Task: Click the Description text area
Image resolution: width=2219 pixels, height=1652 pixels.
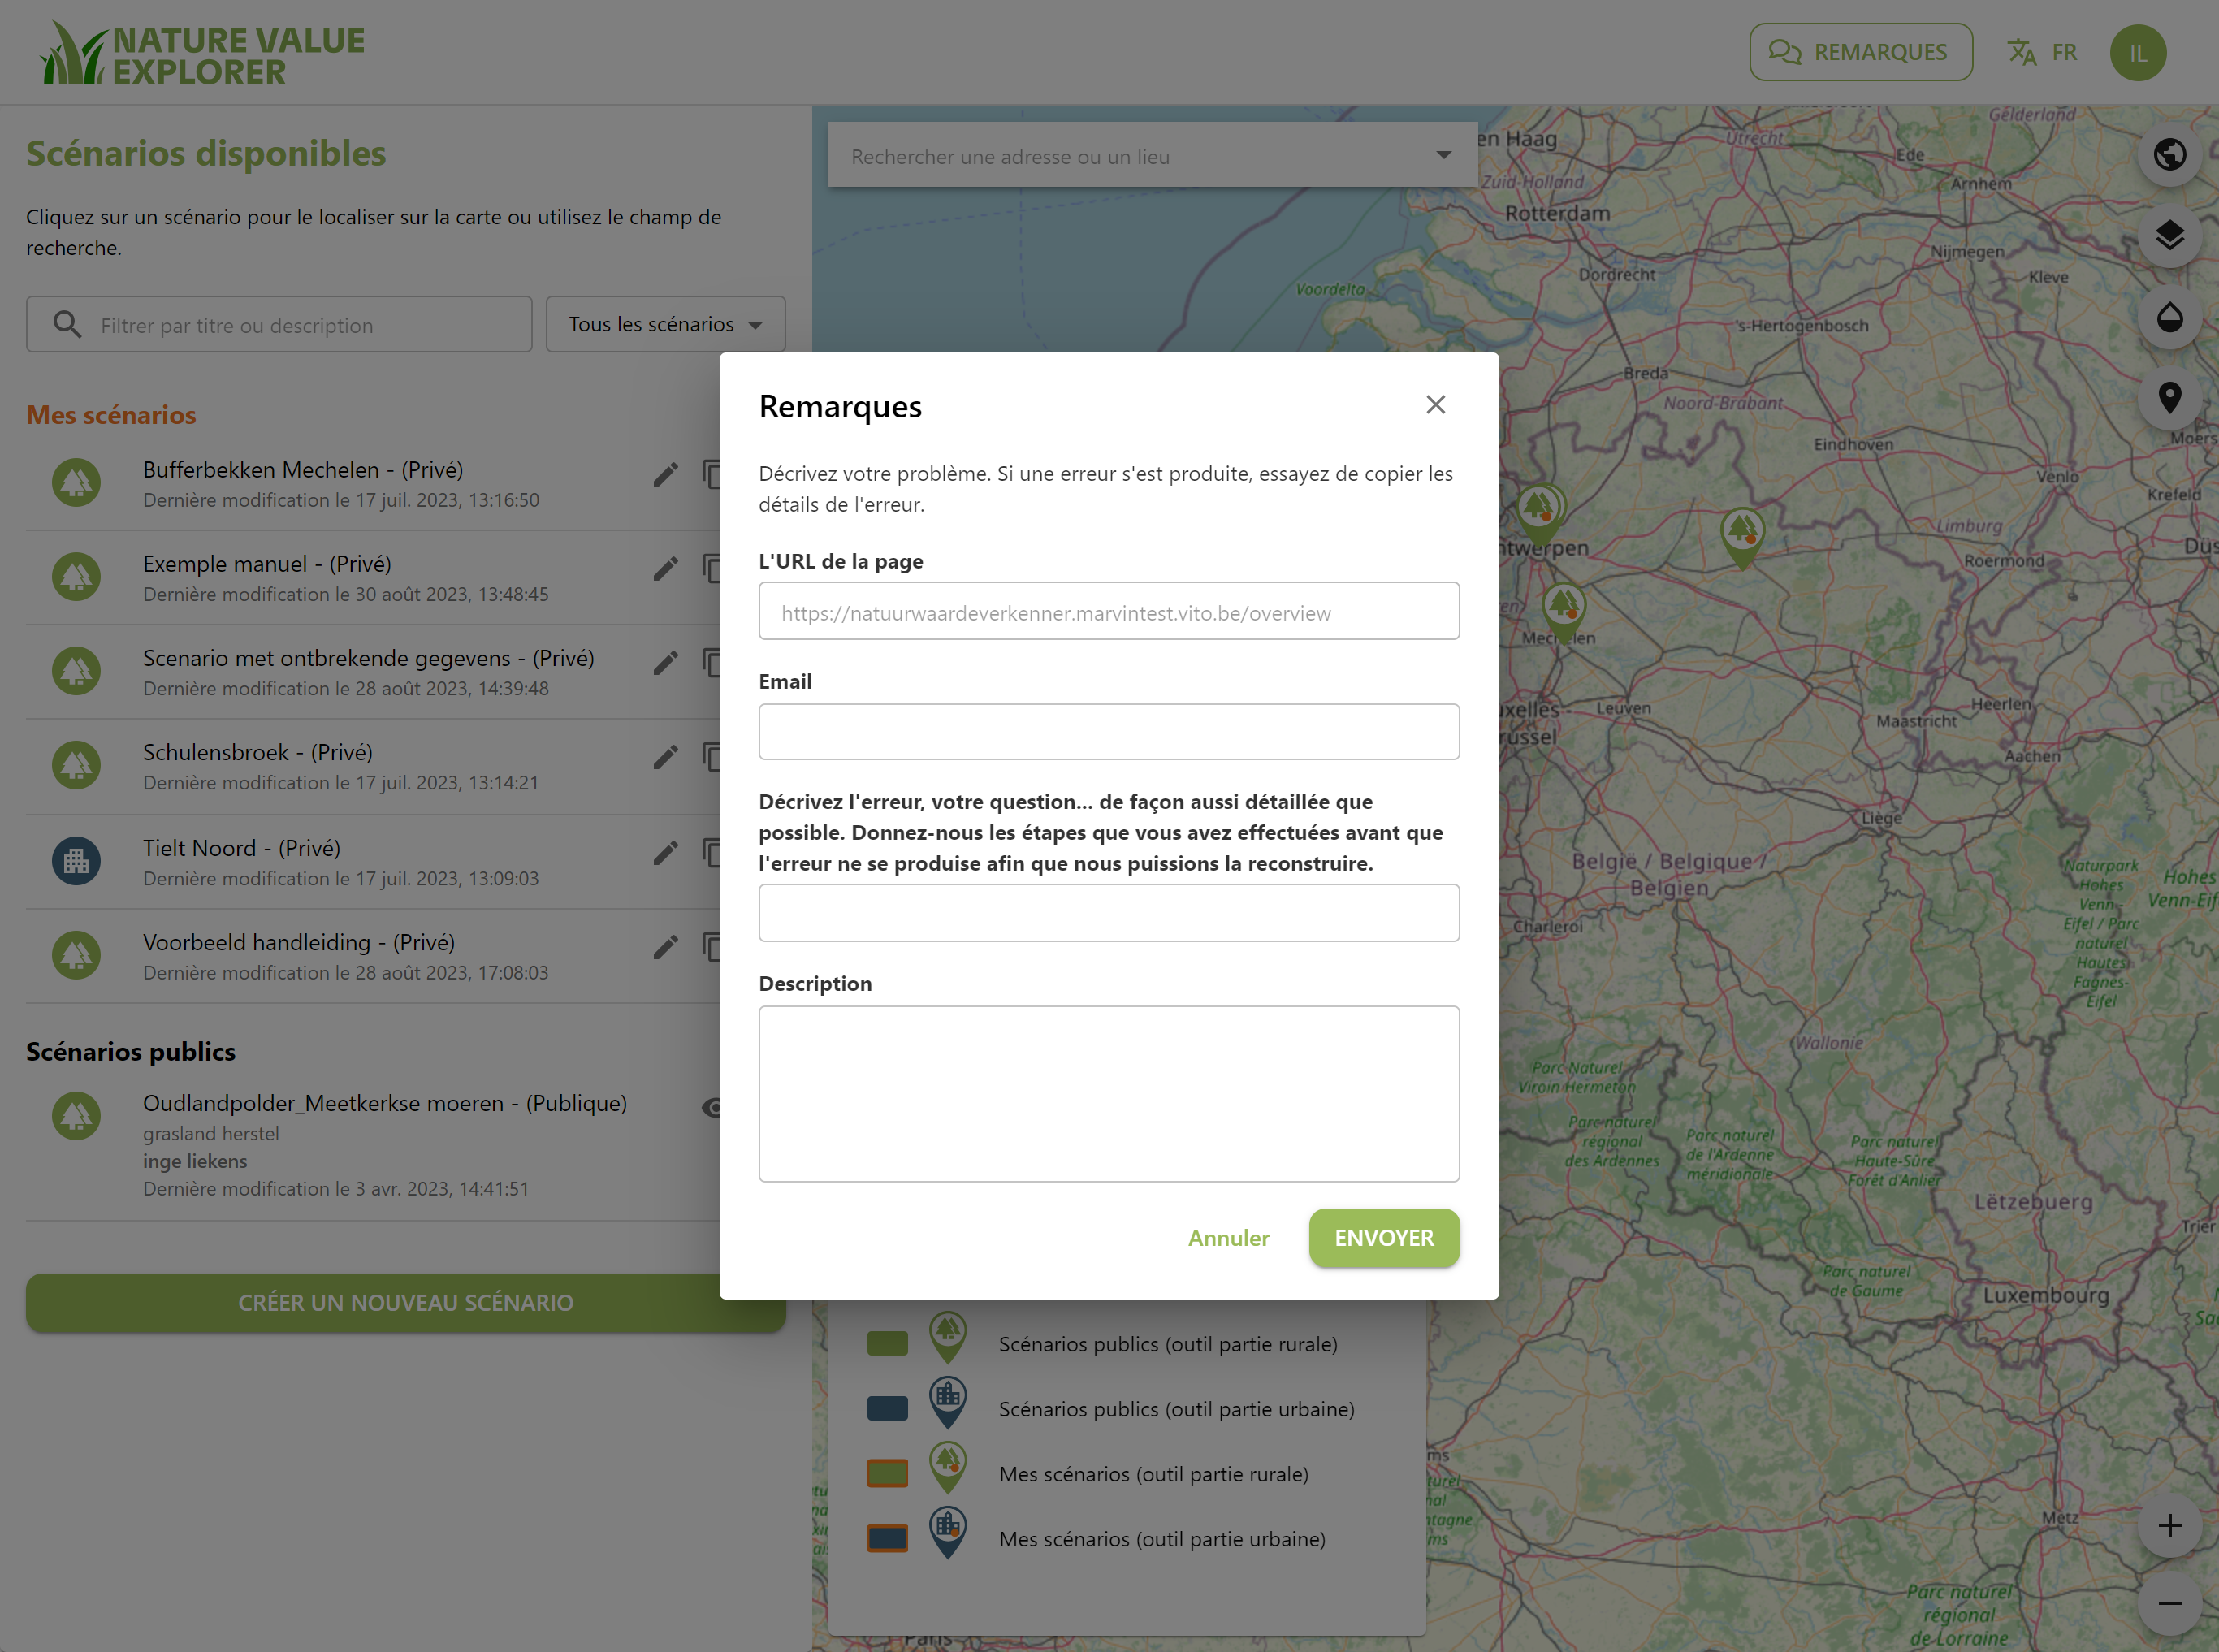Action: pyautogui.click(x=1109, y=1094)
